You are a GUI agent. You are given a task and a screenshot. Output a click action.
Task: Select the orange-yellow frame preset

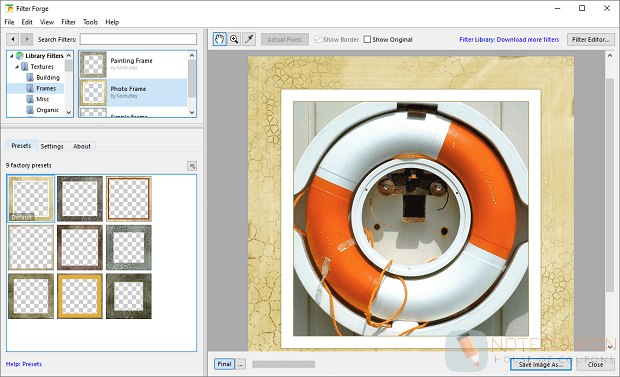pyautogui.click(x=80, y=296)
